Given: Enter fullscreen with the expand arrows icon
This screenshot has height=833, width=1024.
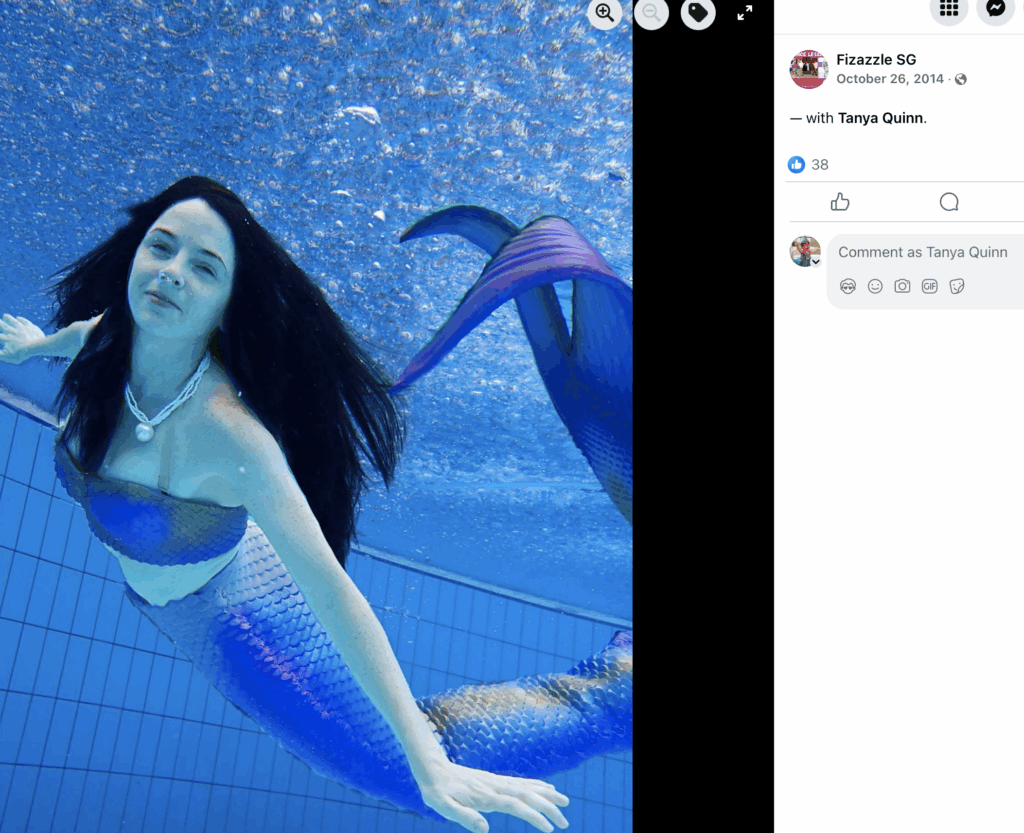Looking at the screenshot, I should click(x=744, y=13).
